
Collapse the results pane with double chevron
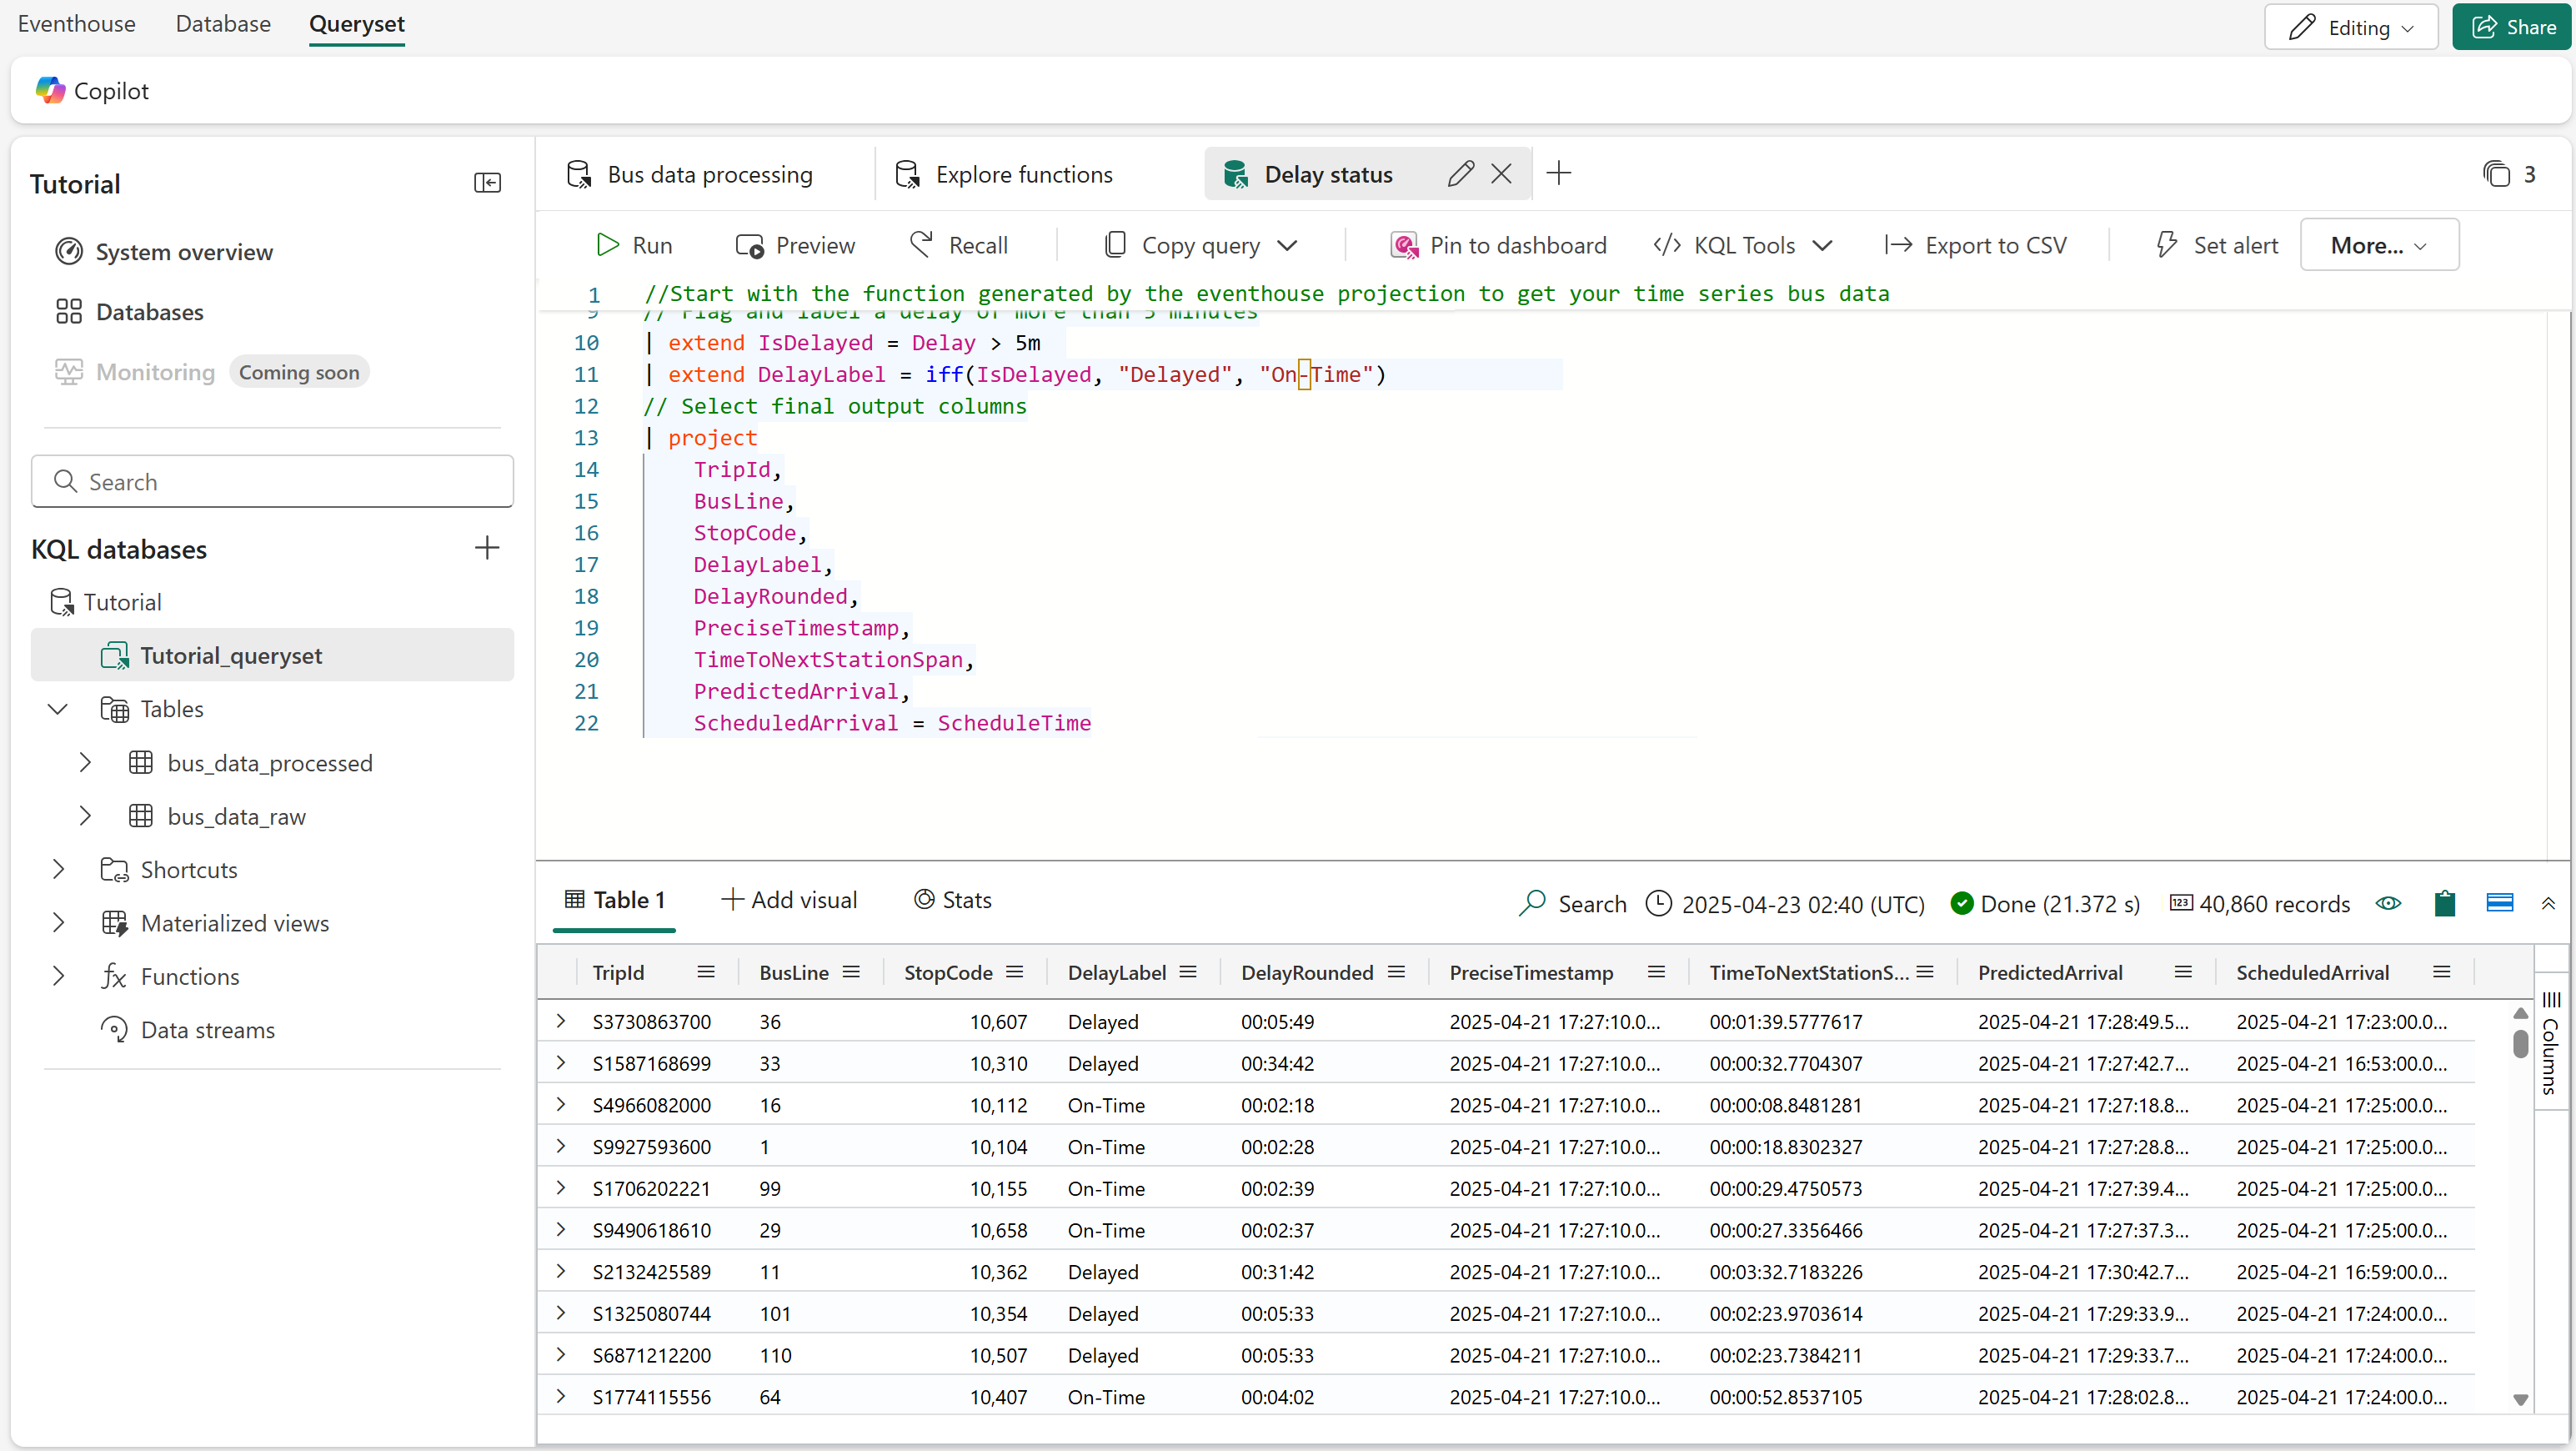coord(2548,903)
